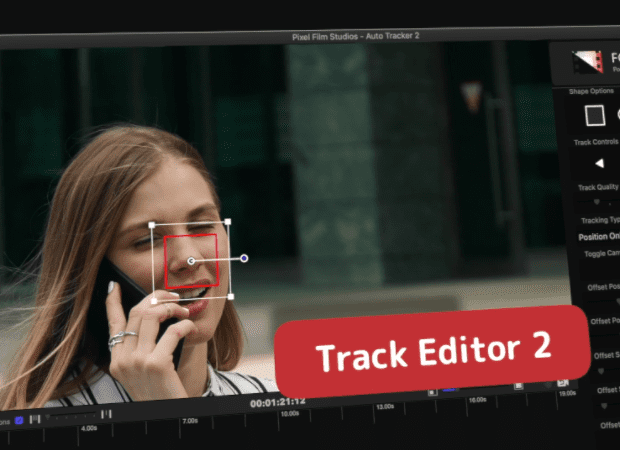Click the Shape Options label
620x450 pixels.
point(591,91)
